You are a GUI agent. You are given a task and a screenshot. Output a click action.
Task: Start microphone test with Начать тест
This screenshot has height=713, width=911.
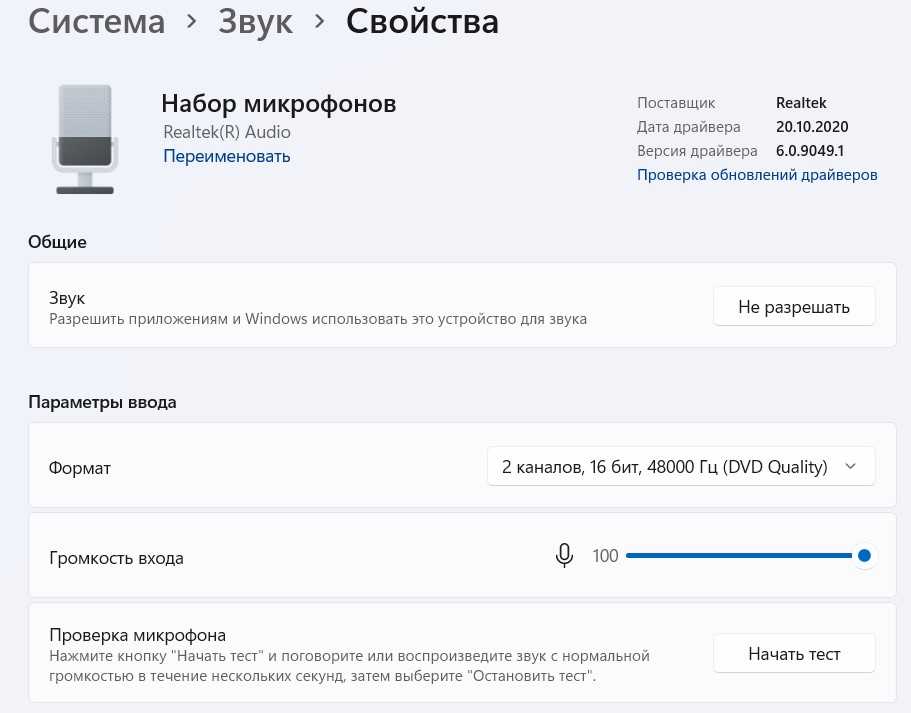[x=794, y=654]
